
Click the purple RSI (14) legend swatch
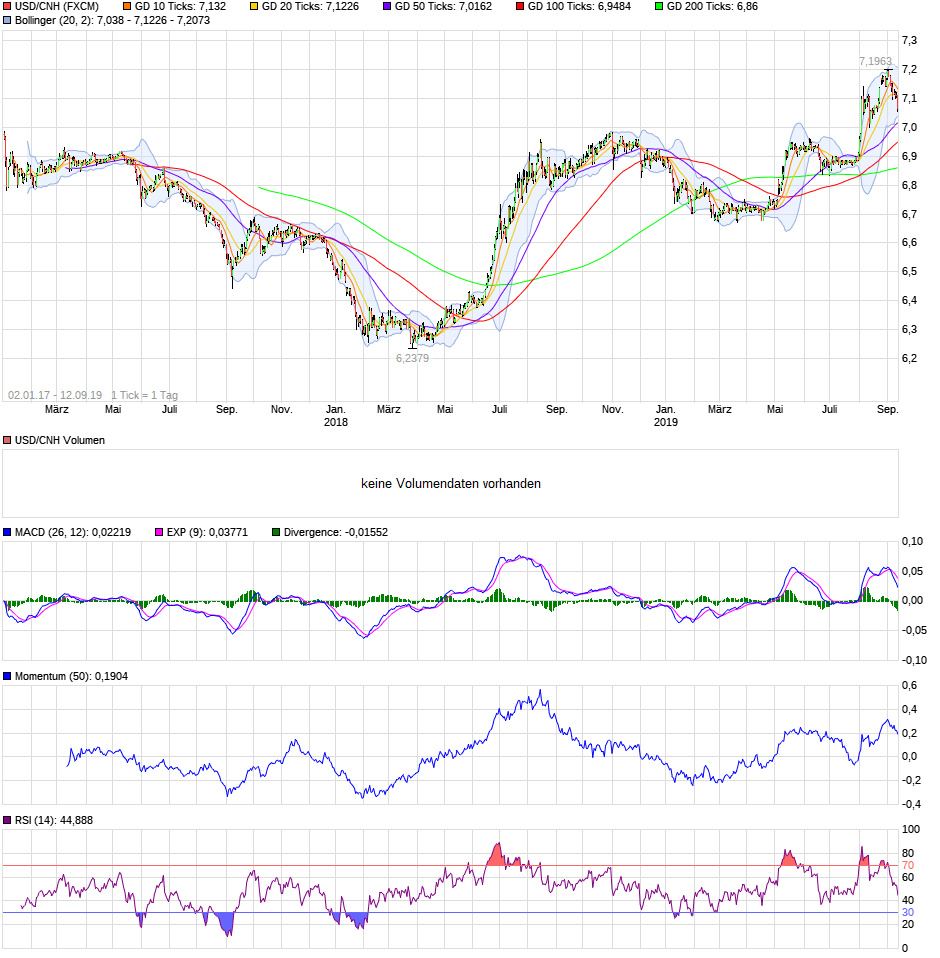[7, 821]
